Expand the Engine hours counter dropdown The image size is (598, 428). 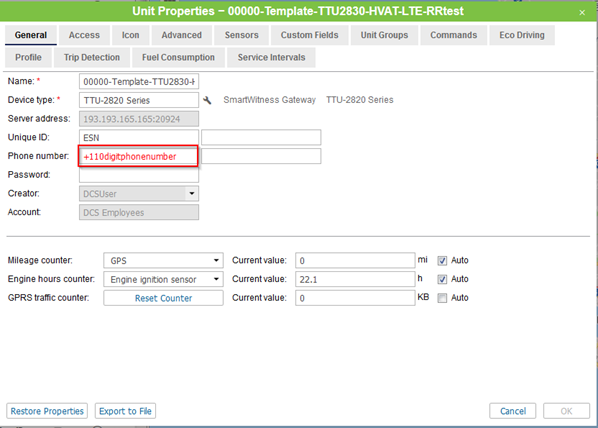coord(163,279)
